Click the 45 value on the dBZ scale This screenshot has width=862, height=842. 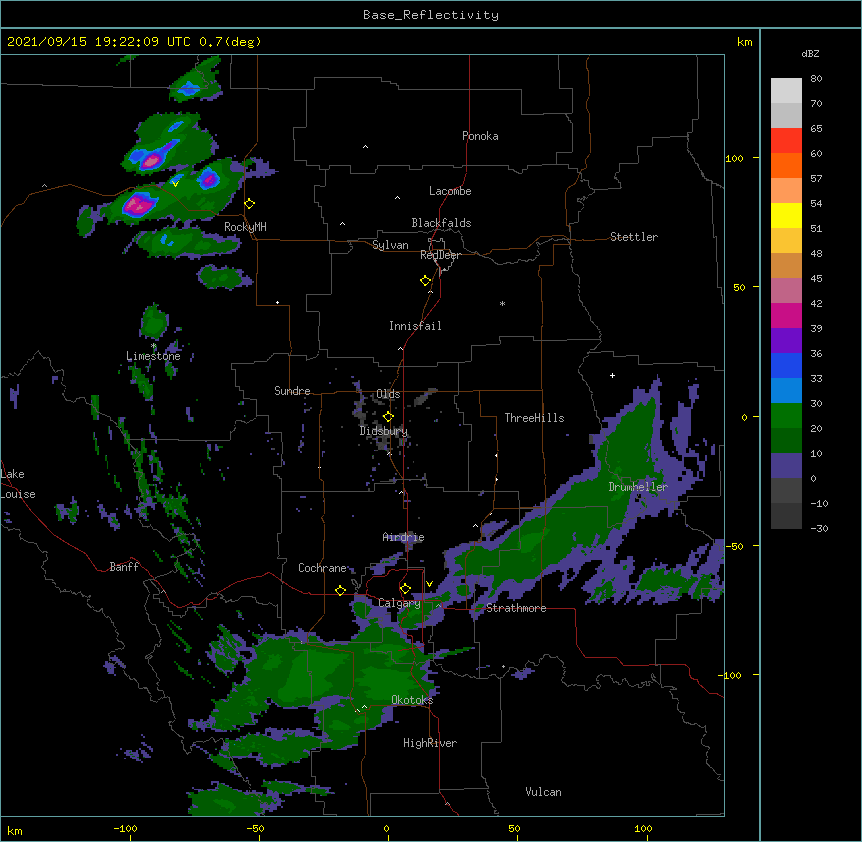816,278
